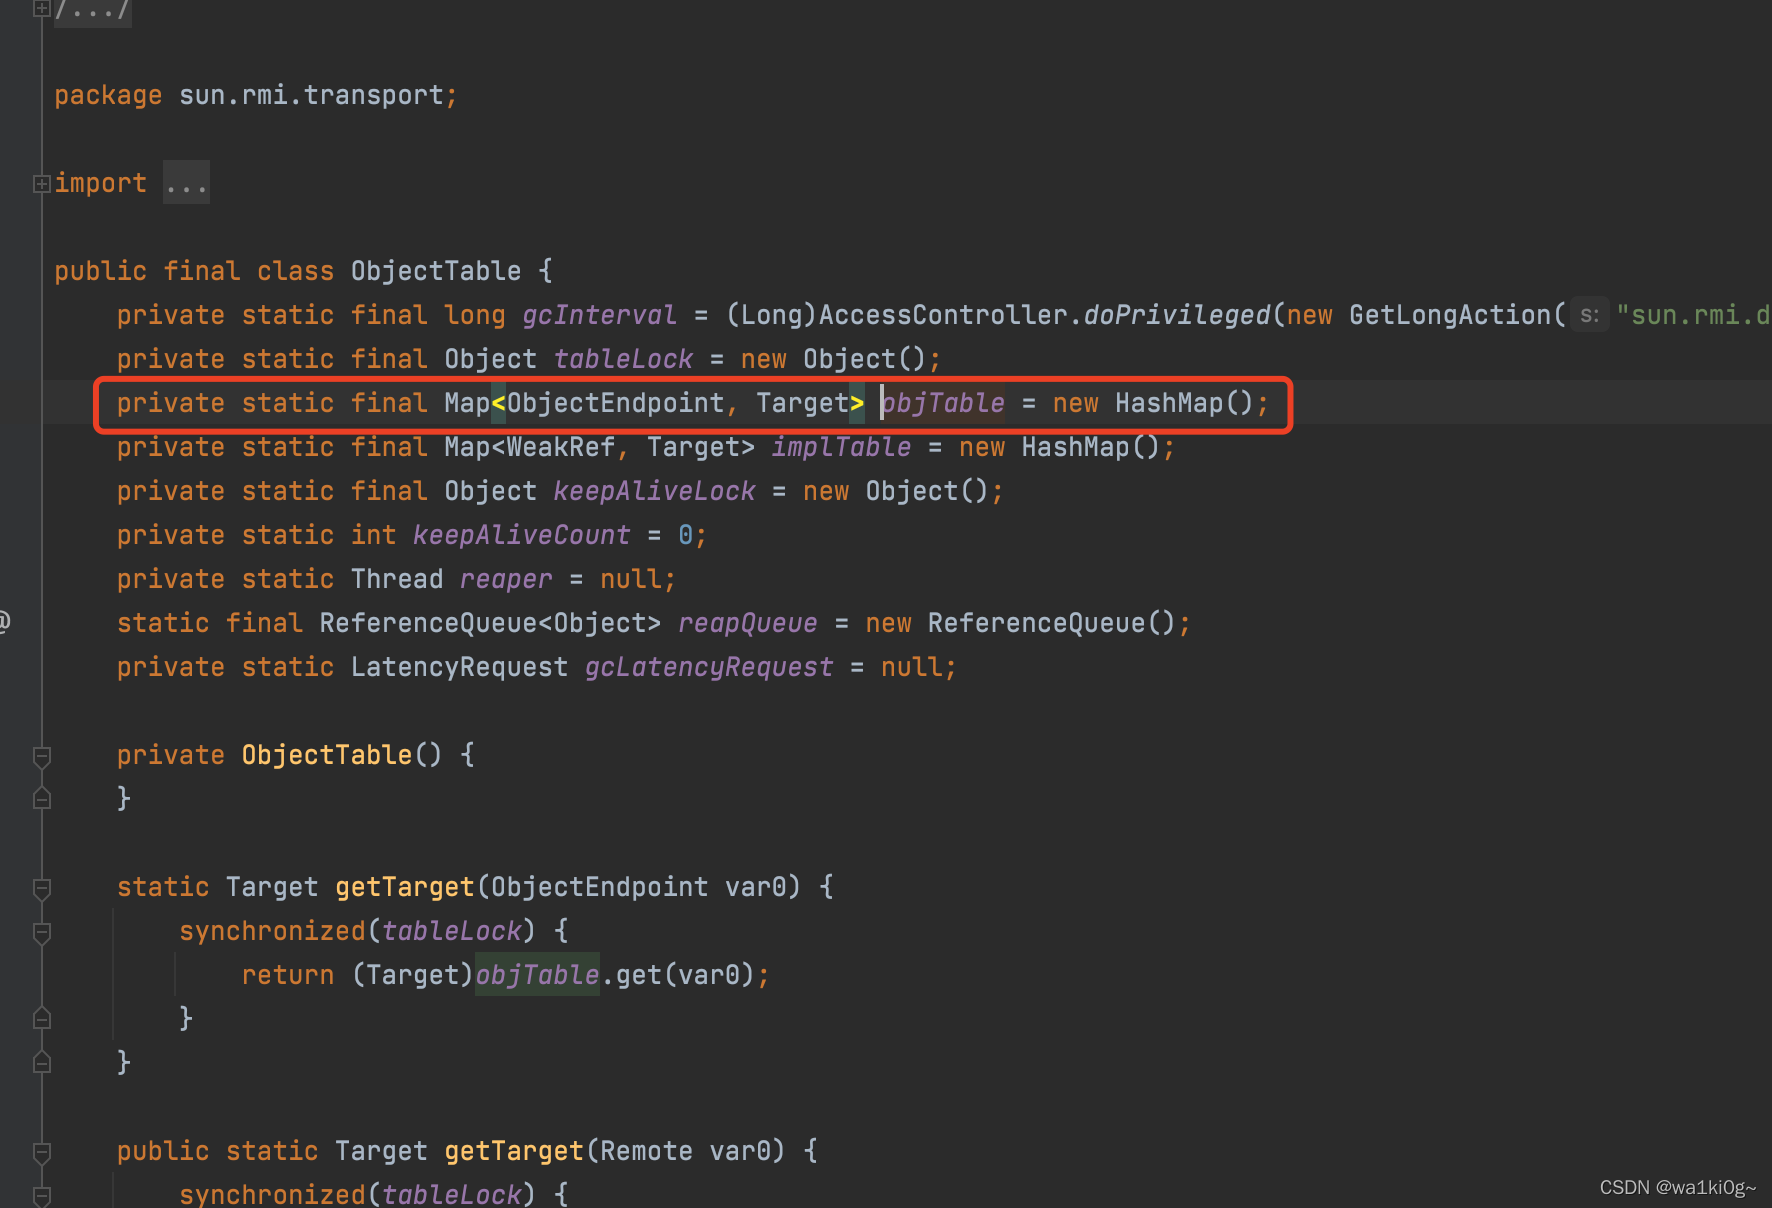Click the reaper Thread field name
The height and width of the screenshot is (1208, 1772).
click(x=506, y=579)
